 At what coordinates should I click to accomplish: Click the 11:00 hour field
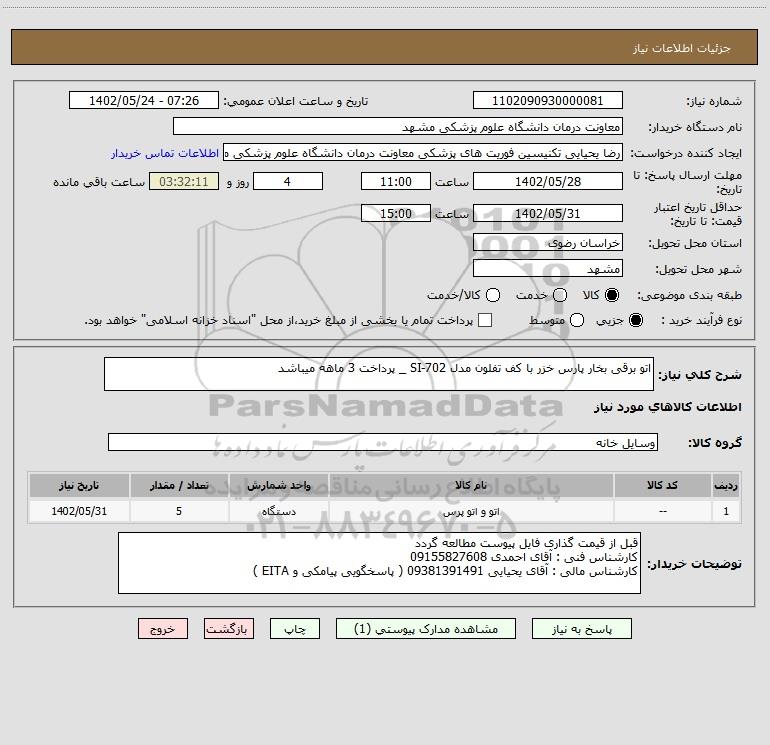[396, 181]
